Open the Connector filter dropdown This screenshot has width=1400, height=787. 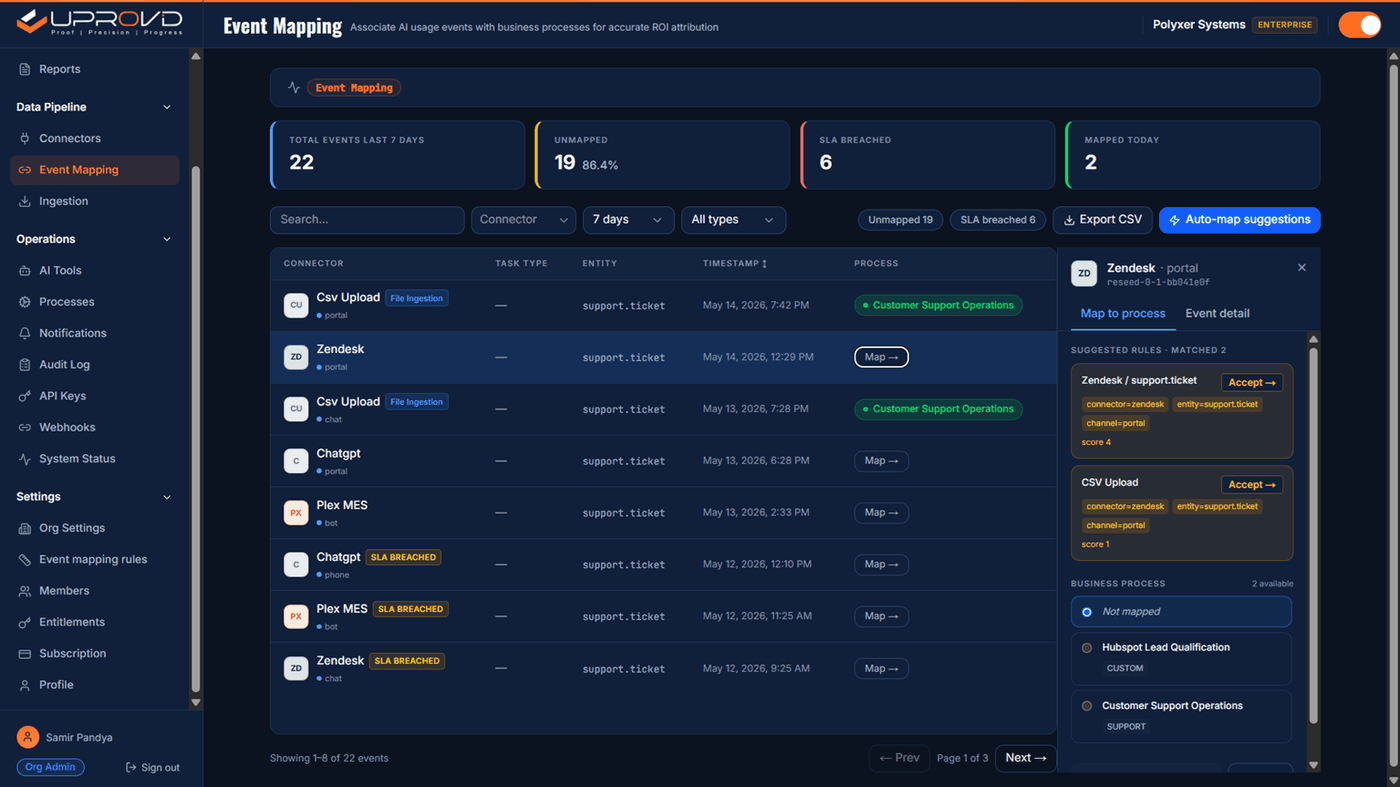point(523,220)
